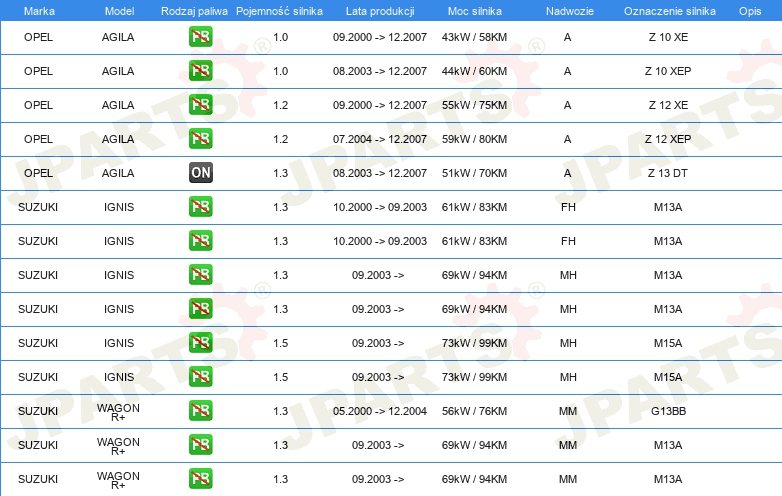Click petrol fuel icon in Z 12 XEP row
This screenshot has width=782, height=496.
[200, 139]
